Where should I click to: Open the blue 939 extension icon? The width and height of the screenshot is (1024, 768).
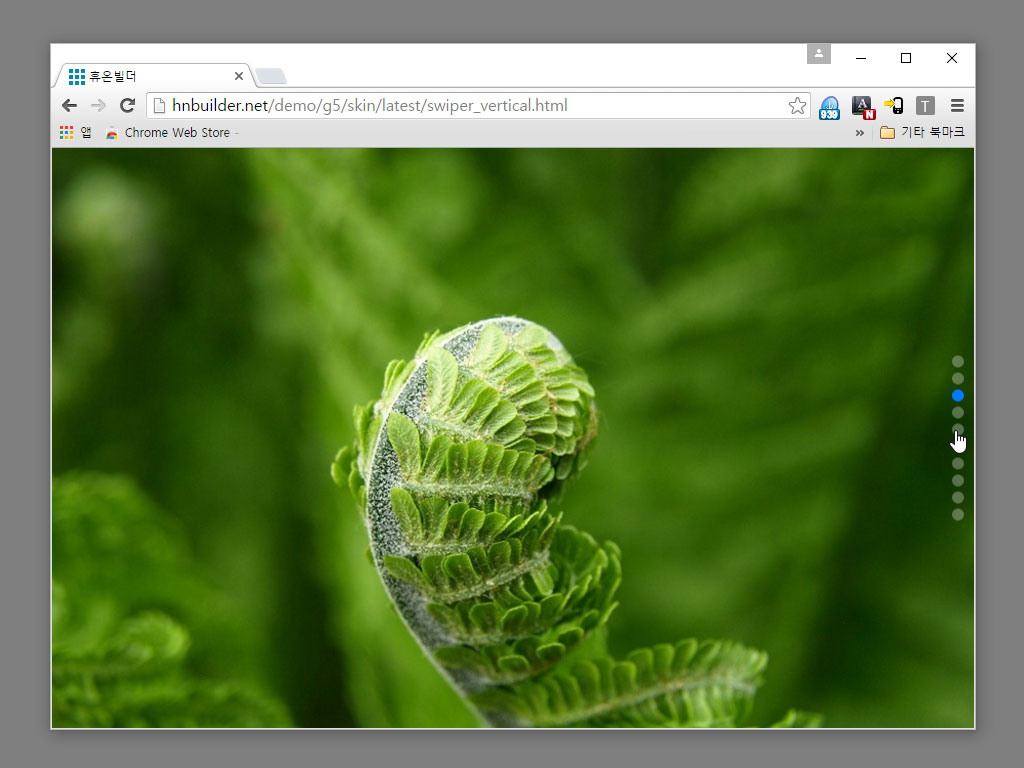[x=829, y=107]
